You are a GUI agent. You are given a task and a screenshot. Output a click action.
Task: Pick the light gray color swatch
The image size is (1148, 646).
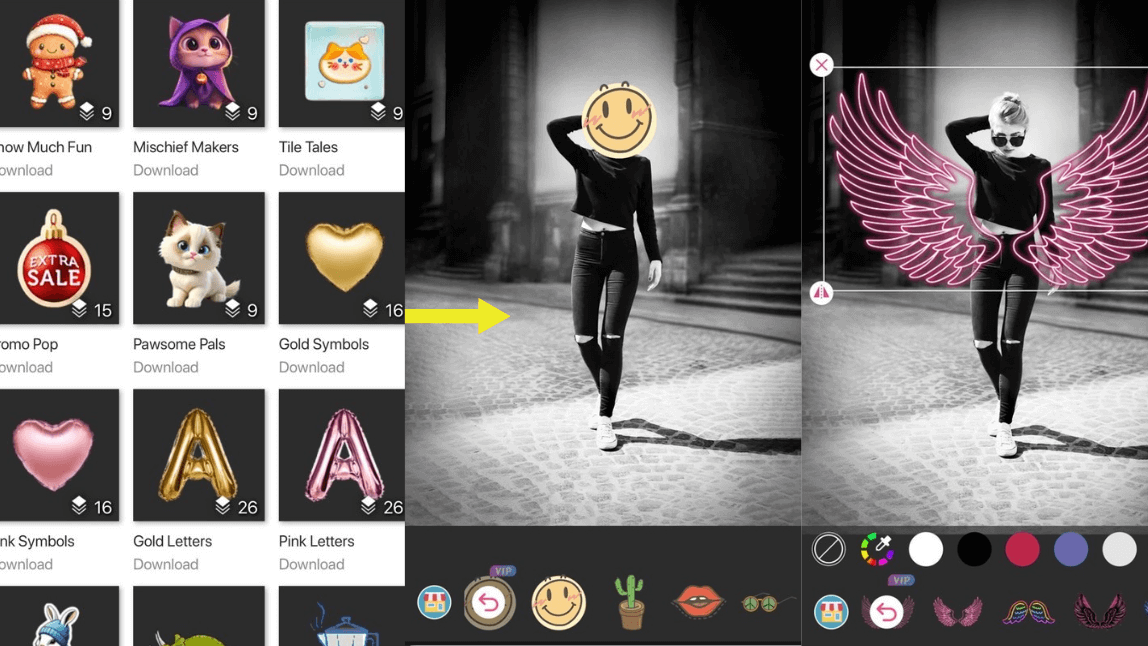point(1119,549)
